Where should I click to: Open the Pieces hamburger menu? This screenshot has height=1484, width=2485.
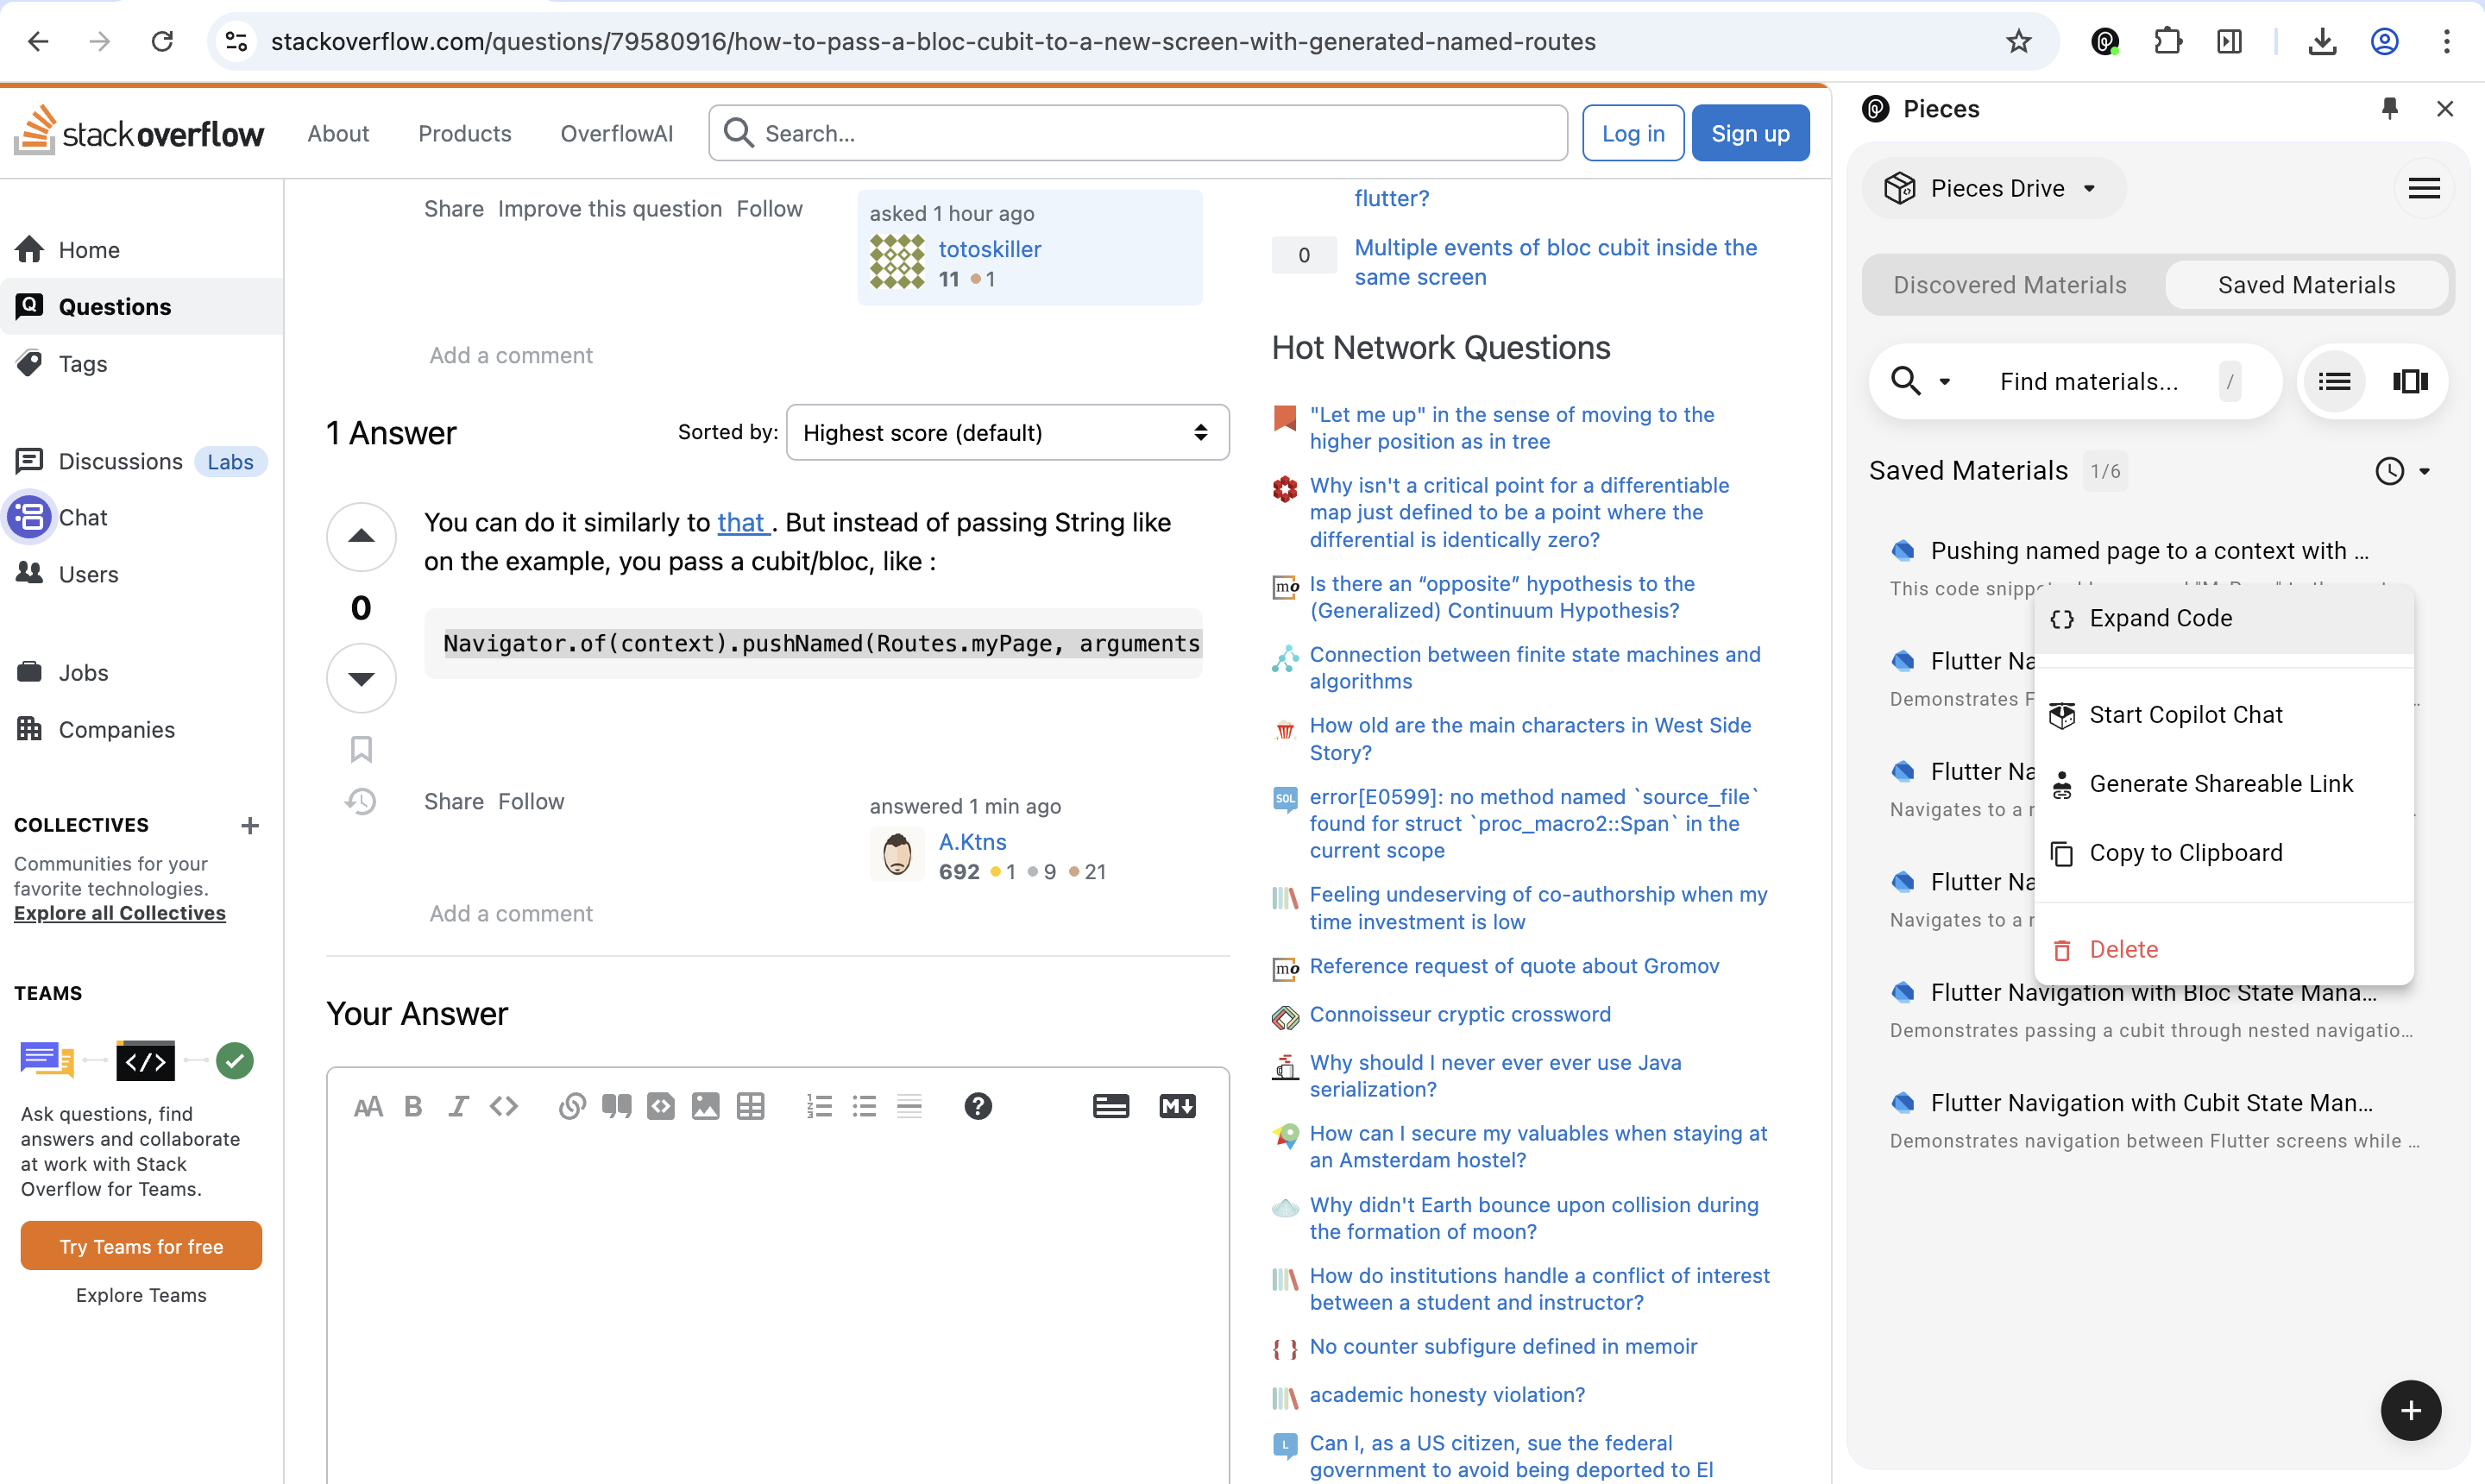(x=2423, y=188)
